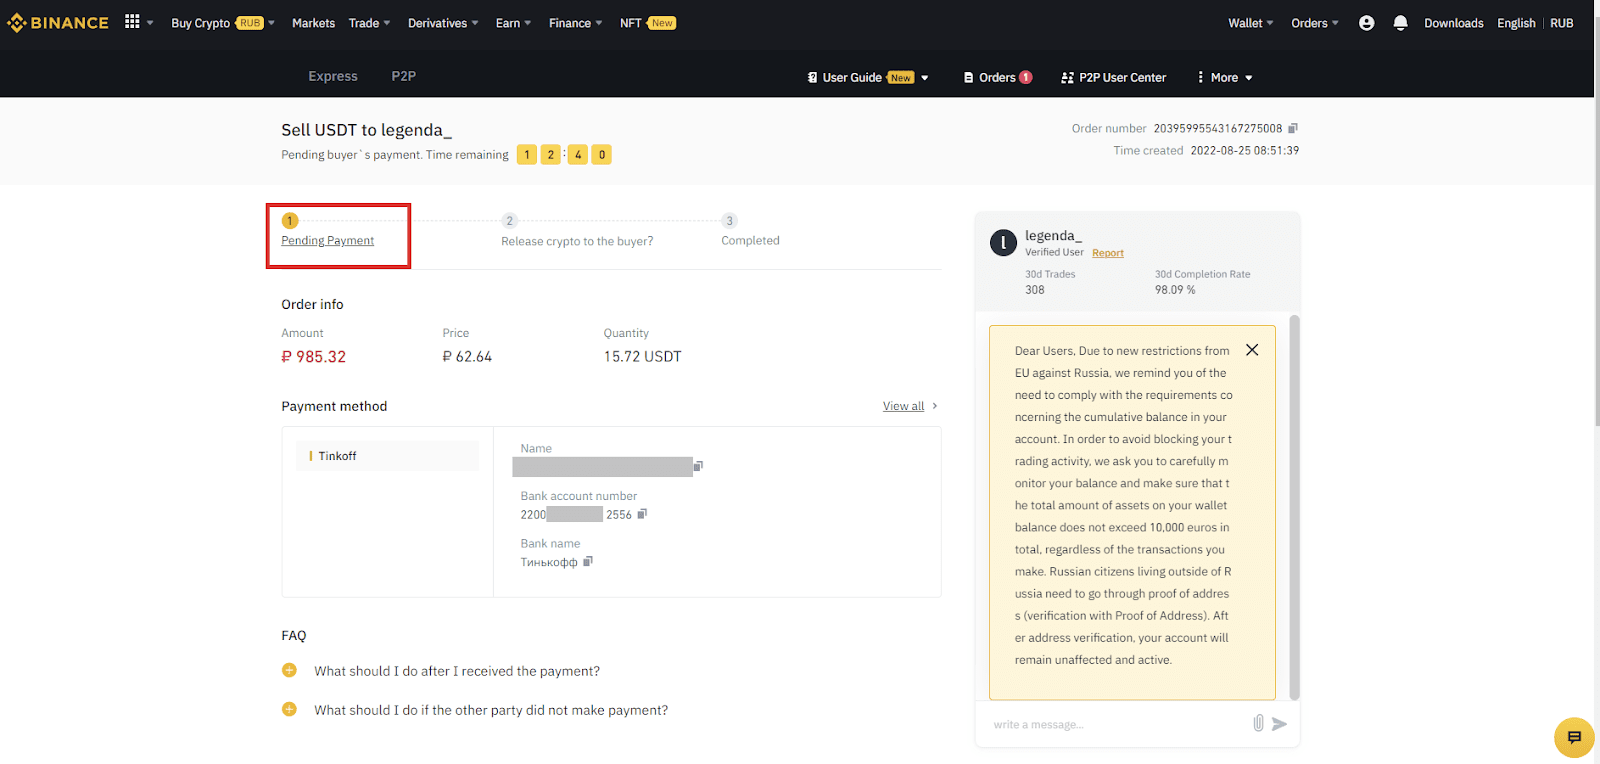
Task: Switch to the Express tab
Action: [332, 76]
